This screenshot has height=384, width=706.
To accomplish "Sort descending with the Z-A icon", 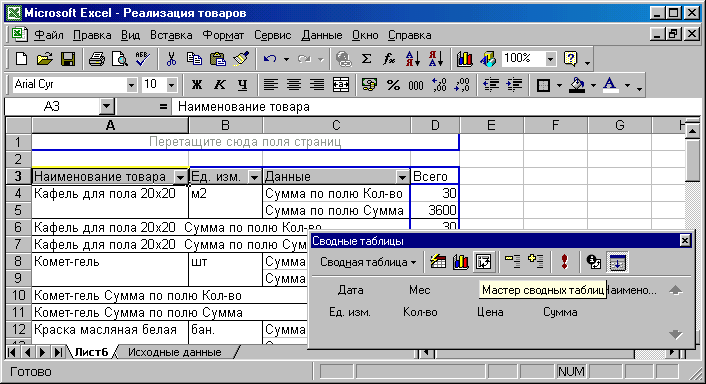I will coord(436,59).
